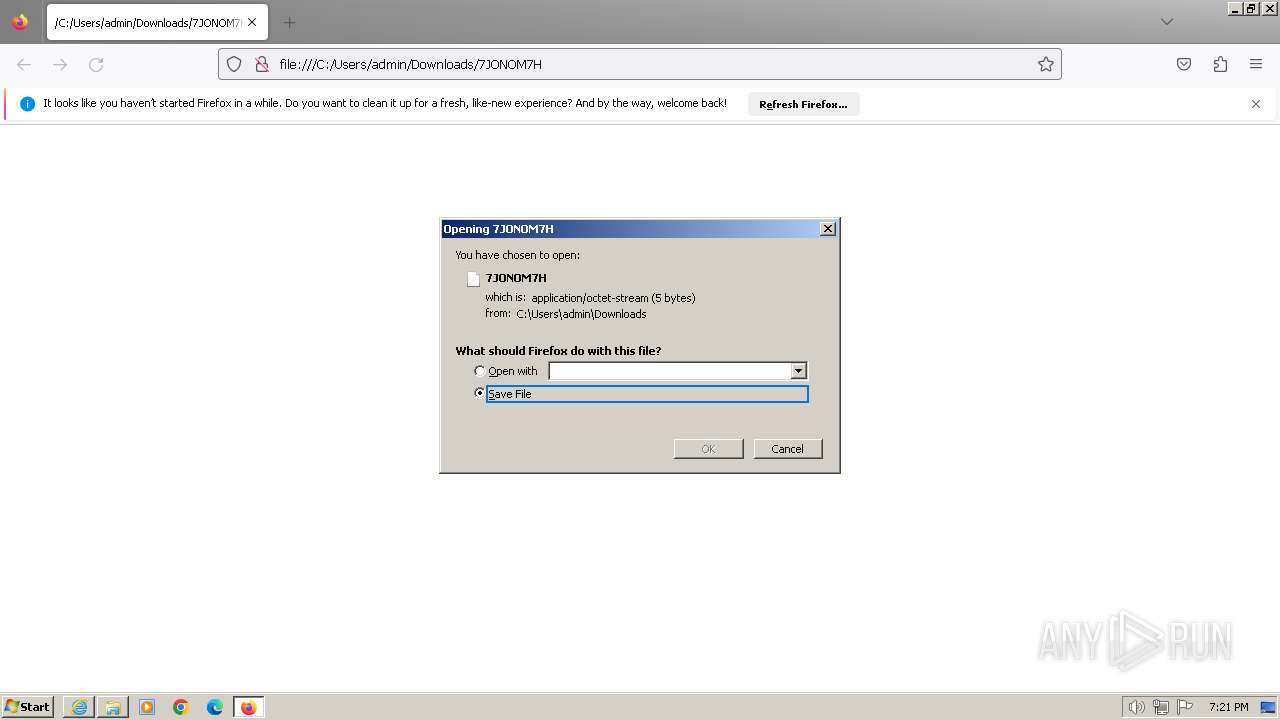Launch Google Chrome from taskbar
1280x720 pixels.
181,707
